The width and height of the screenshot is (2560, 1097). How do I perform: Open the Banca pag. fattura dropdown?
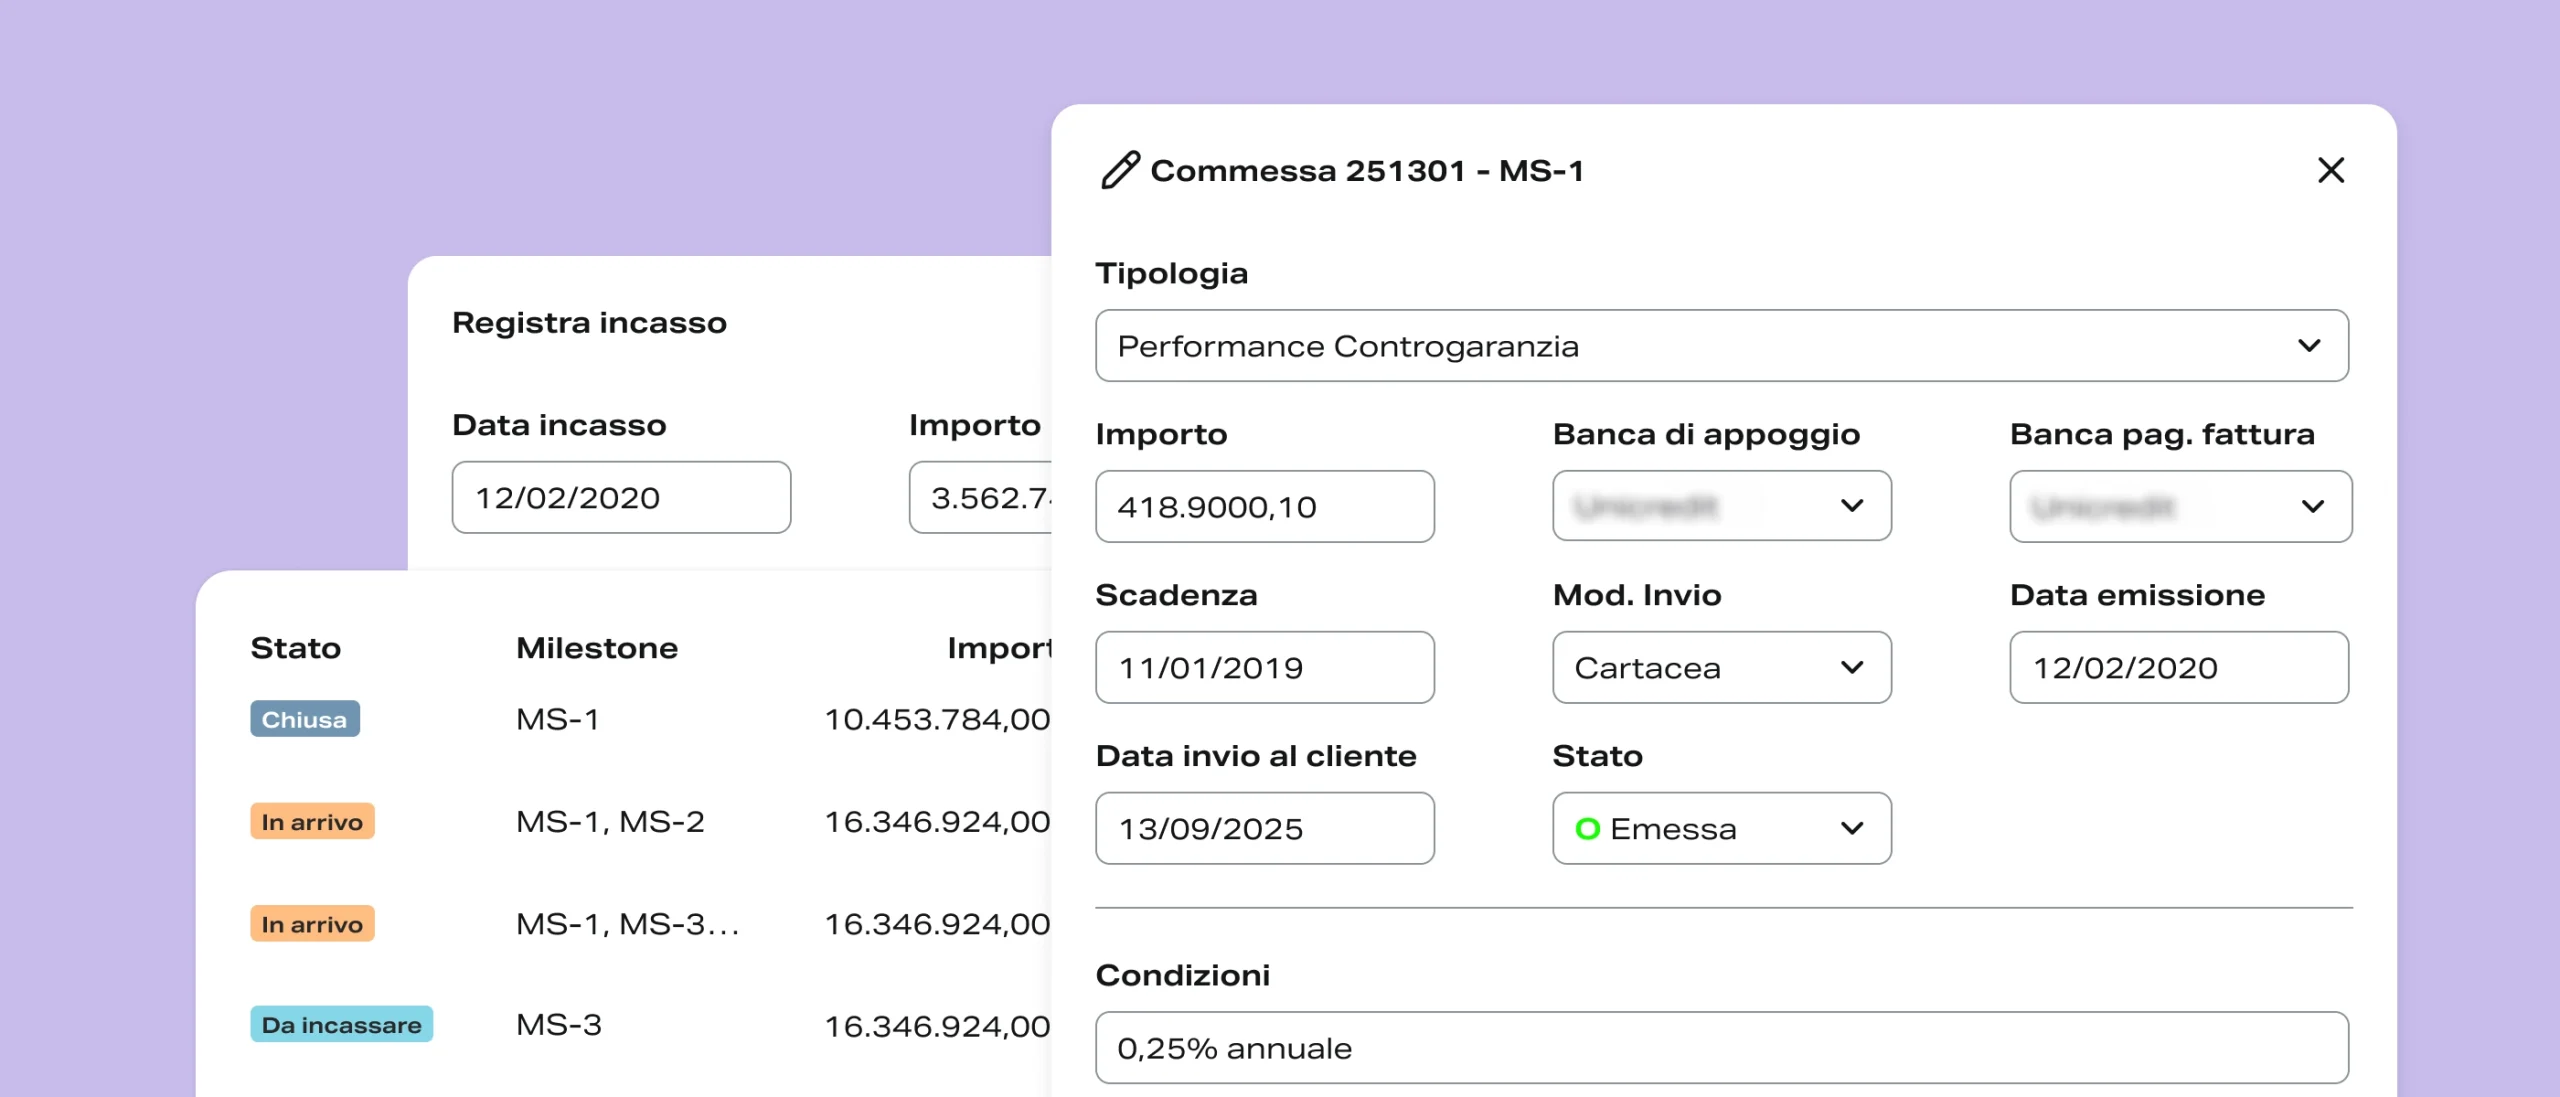click(2180, 506)
